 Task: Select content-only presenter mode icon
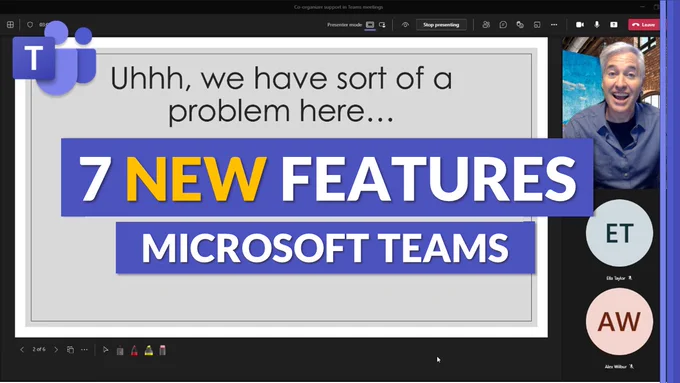point(370,25)
